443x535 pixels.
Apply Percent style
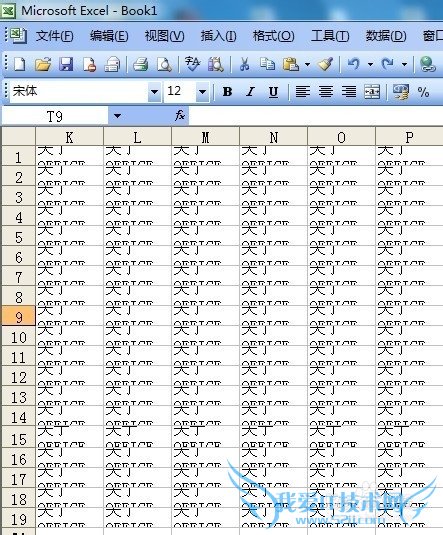(423, 91)
